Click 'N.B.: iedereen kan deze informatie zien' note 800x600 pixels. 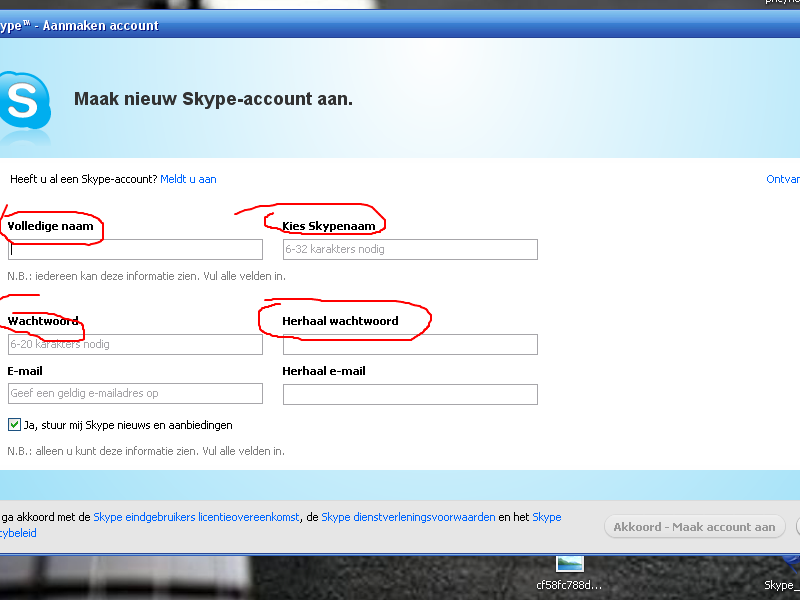point(146,276)
